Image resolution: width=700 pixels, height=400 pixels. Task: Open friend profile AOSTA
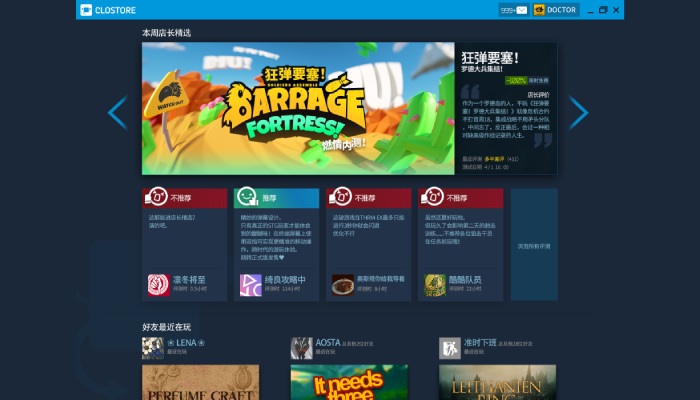328,342
